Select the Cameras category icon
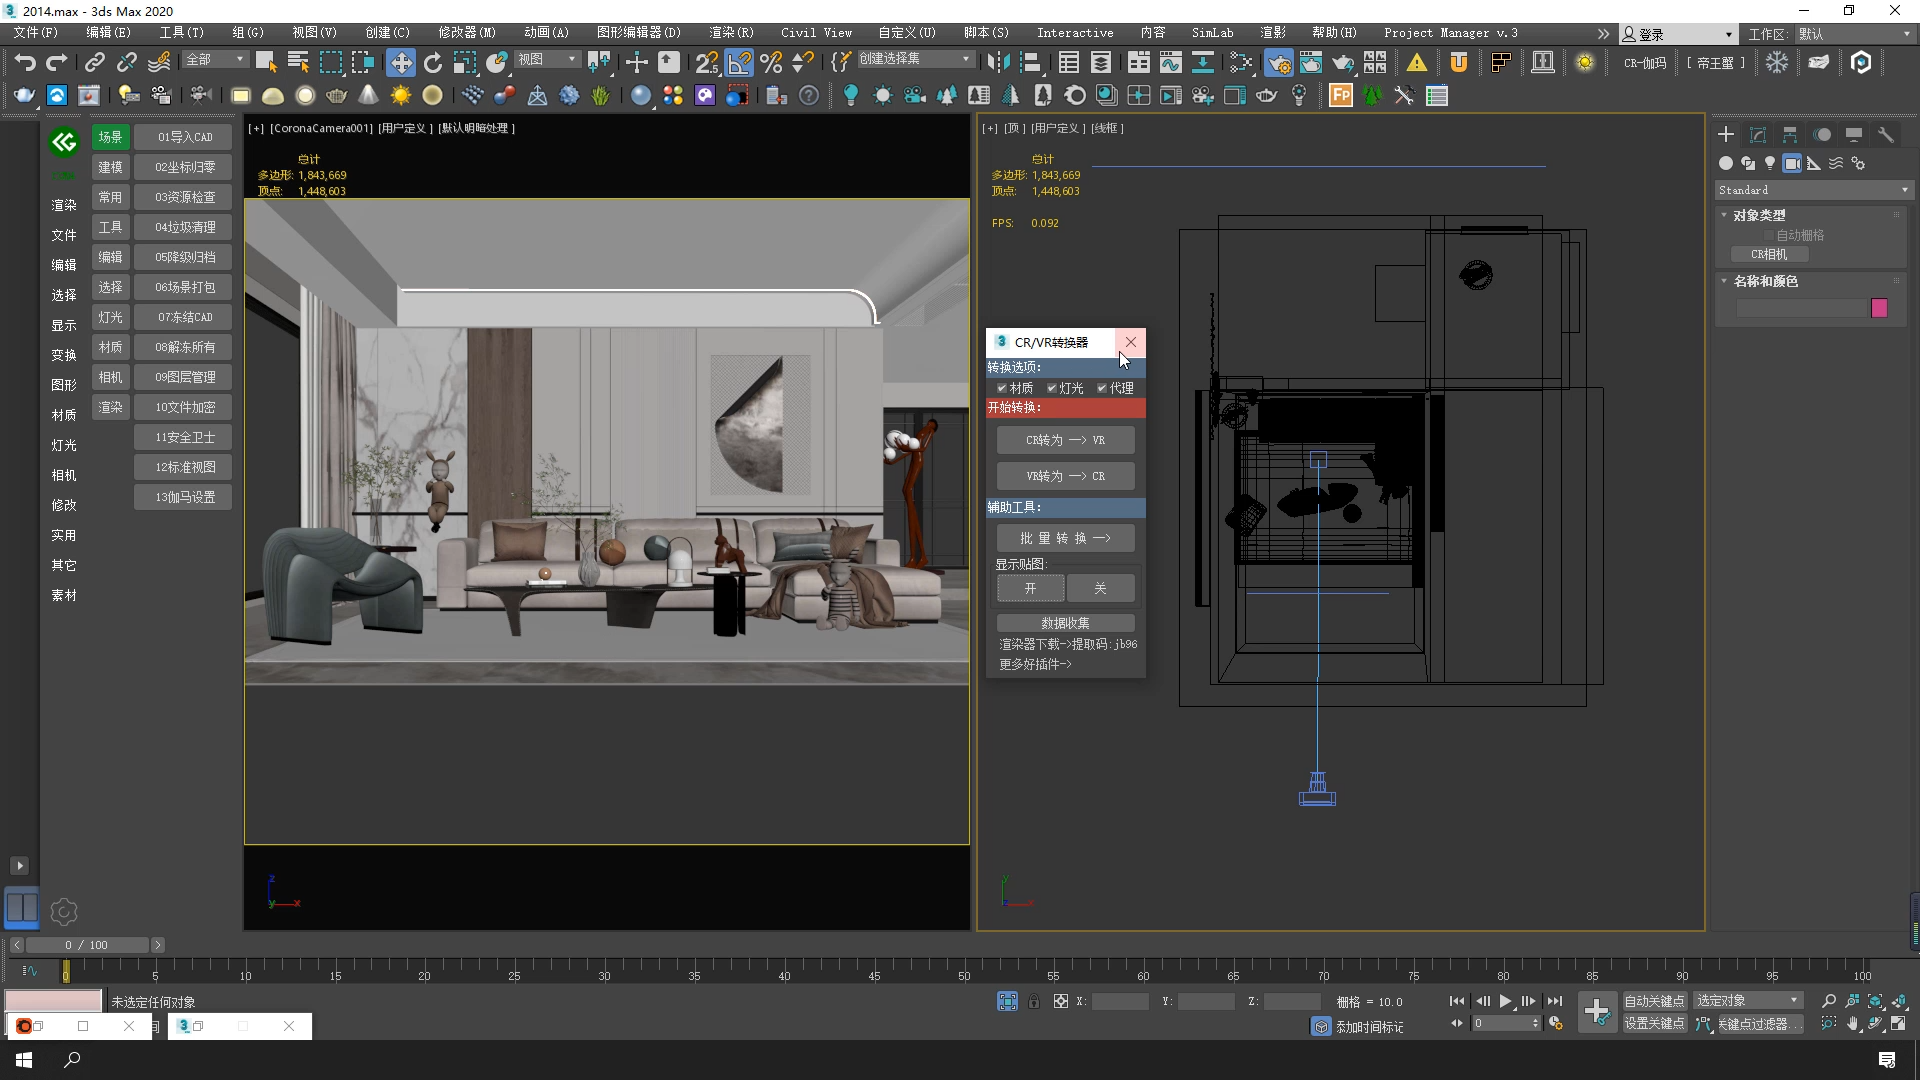The width and height of the screenshot is (1920, 1080). pos(1792,163)
